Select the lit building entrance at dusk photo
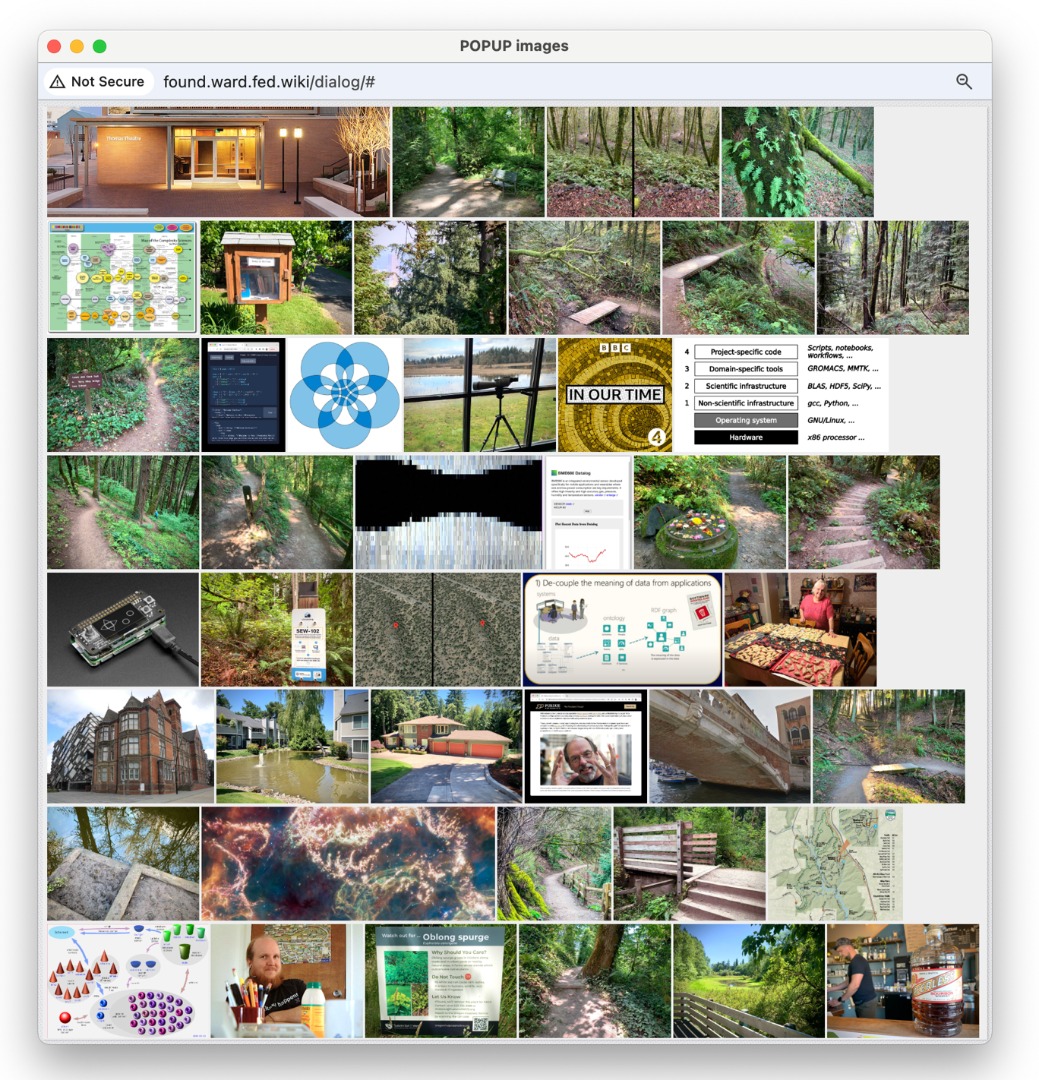The image size is (1039, 1080). pyautogui.click(x=218, y=162)
